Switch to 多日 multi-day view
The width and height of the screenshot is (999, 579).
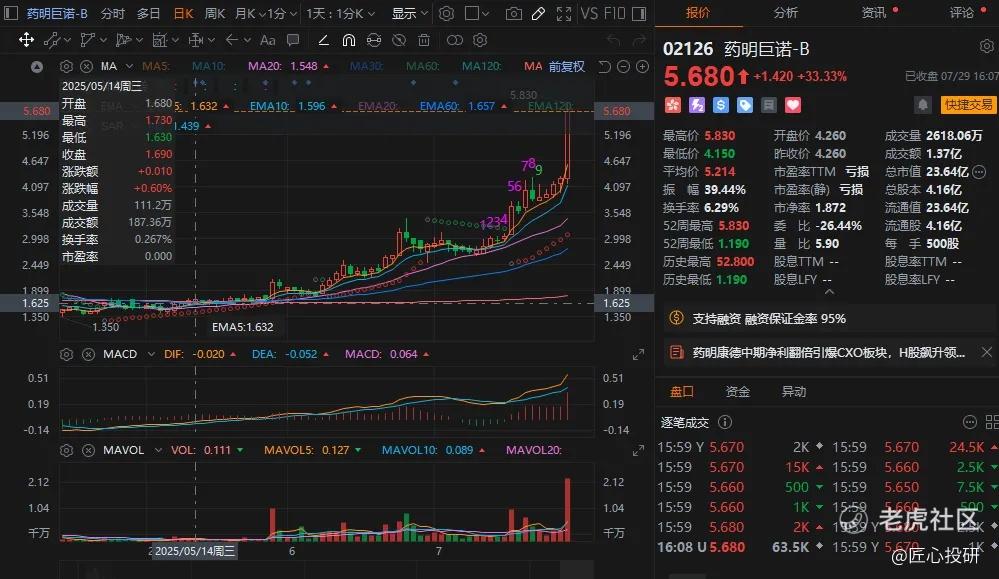tap(148, 13)
